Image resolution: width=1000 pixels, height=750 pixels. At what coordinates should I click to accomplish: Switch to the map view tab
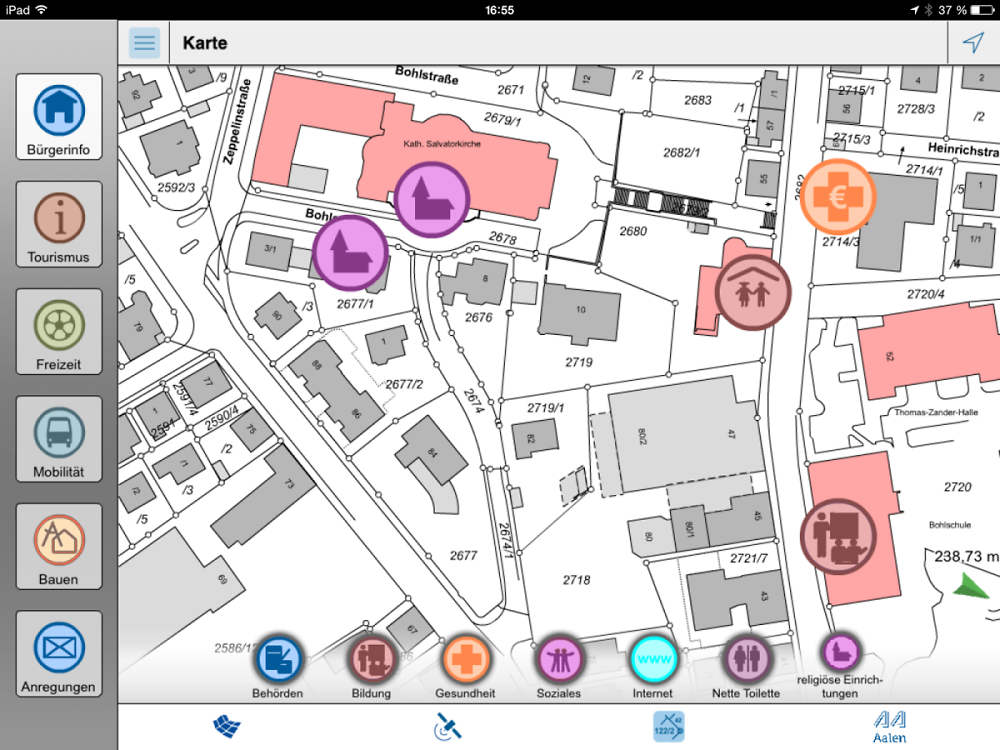(x=228, y=727)
